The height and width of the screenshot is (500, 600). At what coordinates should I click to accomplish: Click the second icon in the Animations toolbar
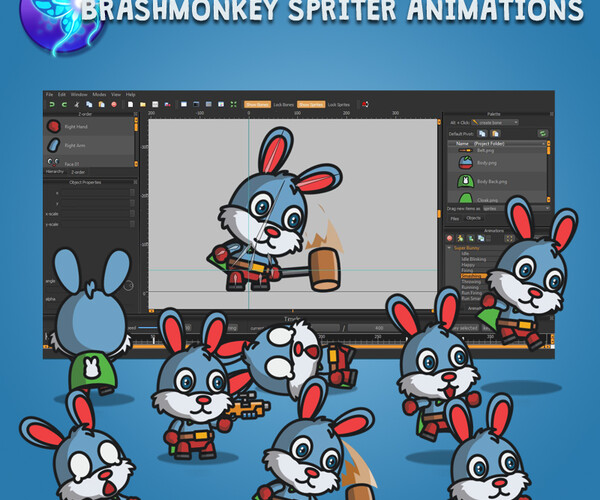(460, 238)
